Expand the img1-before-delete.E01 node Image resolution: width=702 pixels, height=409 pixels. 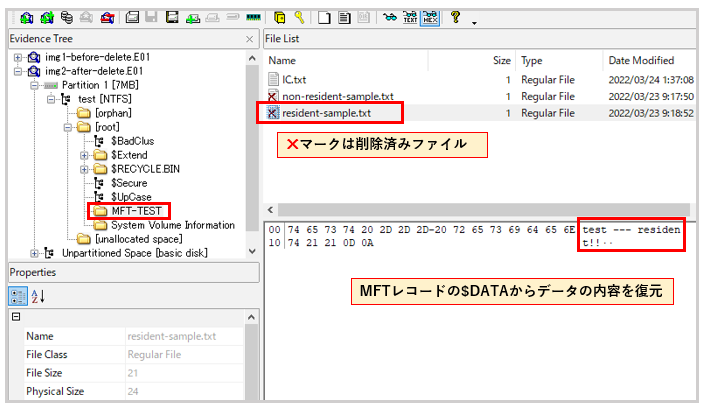pyautogui.click(x=17, y=57)
